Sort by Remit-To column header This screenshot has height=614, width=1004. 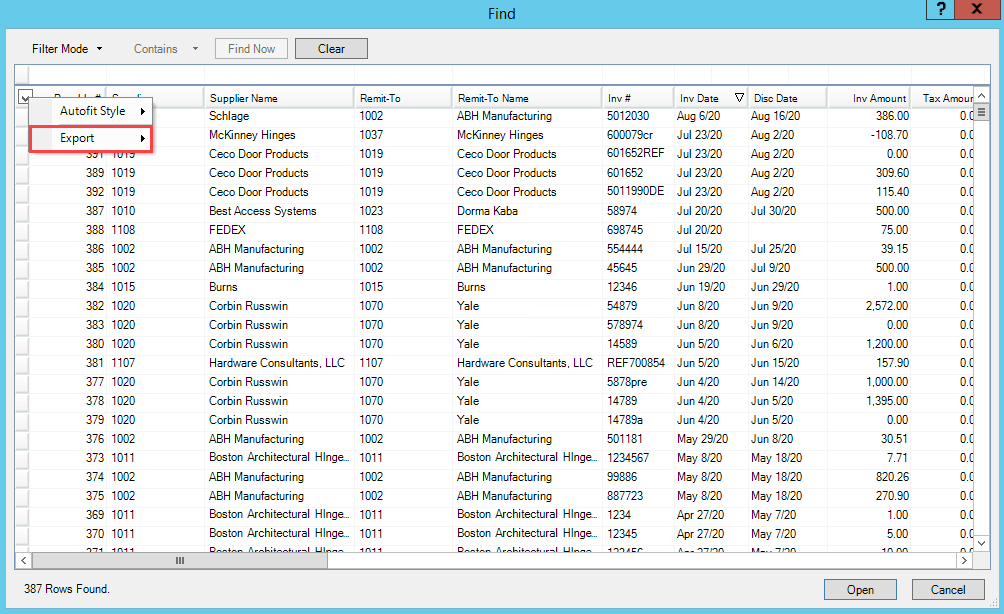pyautogui.click(x=402, y=98)
